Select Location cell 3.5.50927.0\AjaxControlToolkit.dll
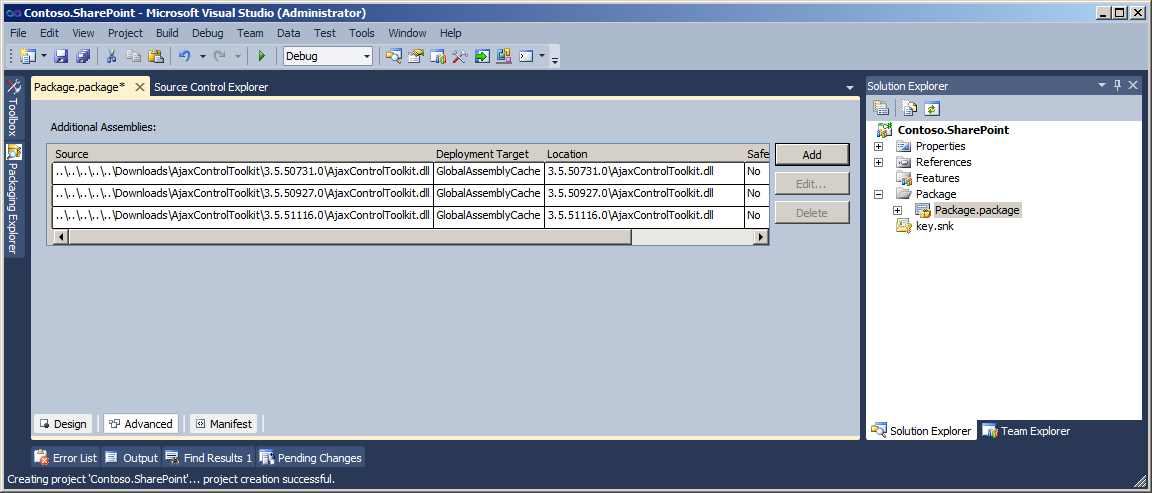 click(x=644, y=194)
